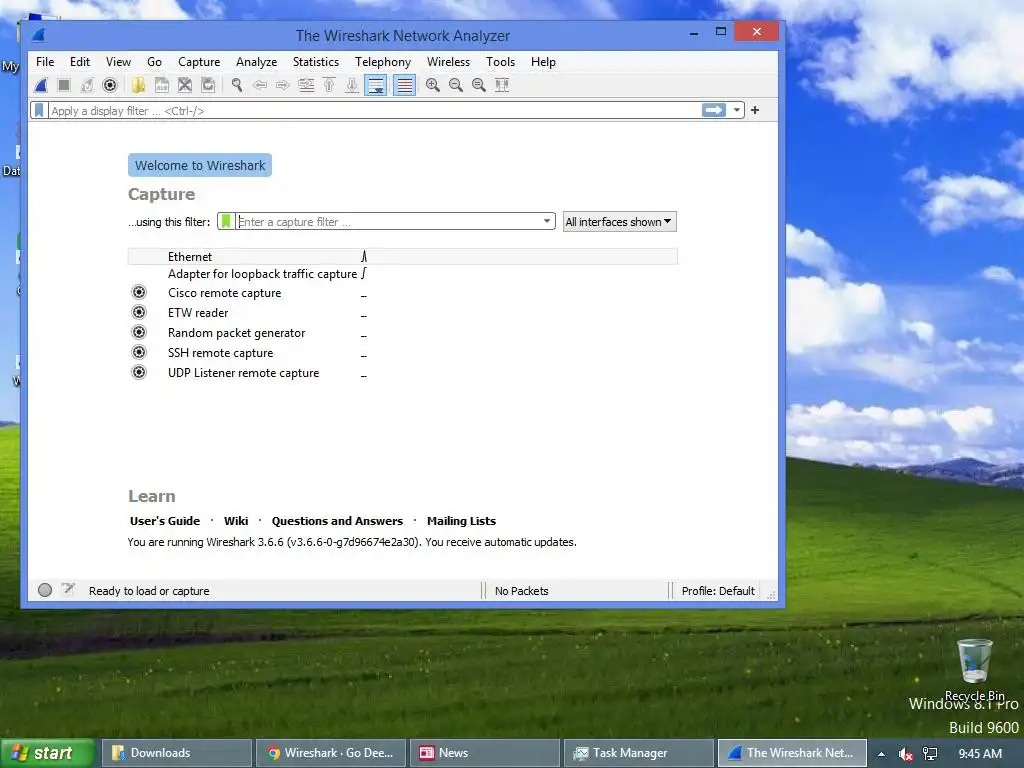Open the Telephony menu
This screenshot has height=768, width=1024.
tap(383, 62)
